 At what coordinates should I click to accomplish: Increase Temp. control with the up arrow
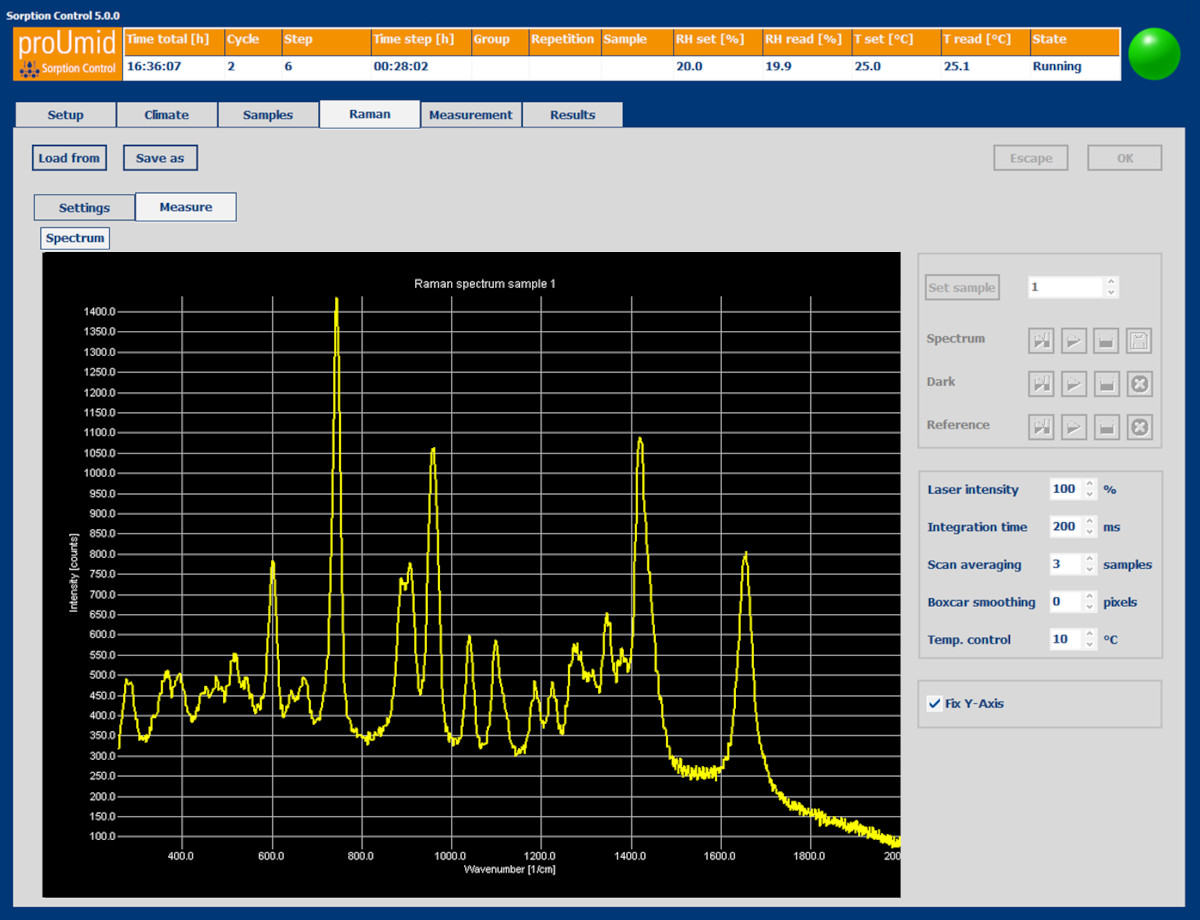pos(1090,634)
